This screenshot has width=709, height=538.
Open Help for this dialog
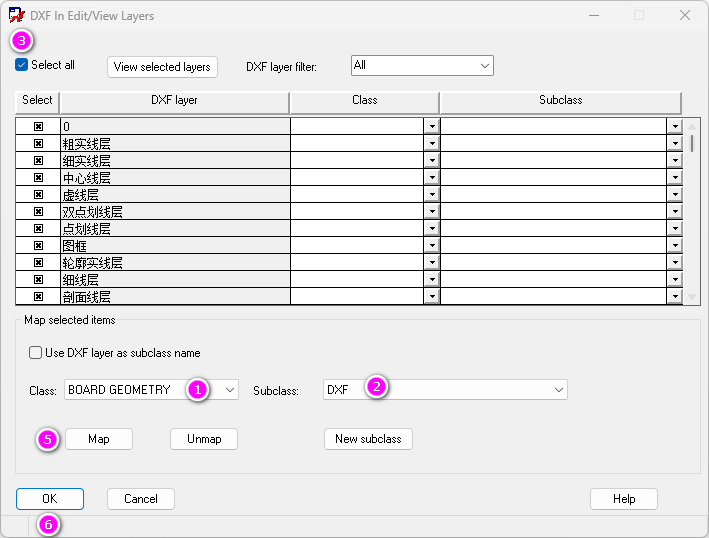(x=624, y=499)
